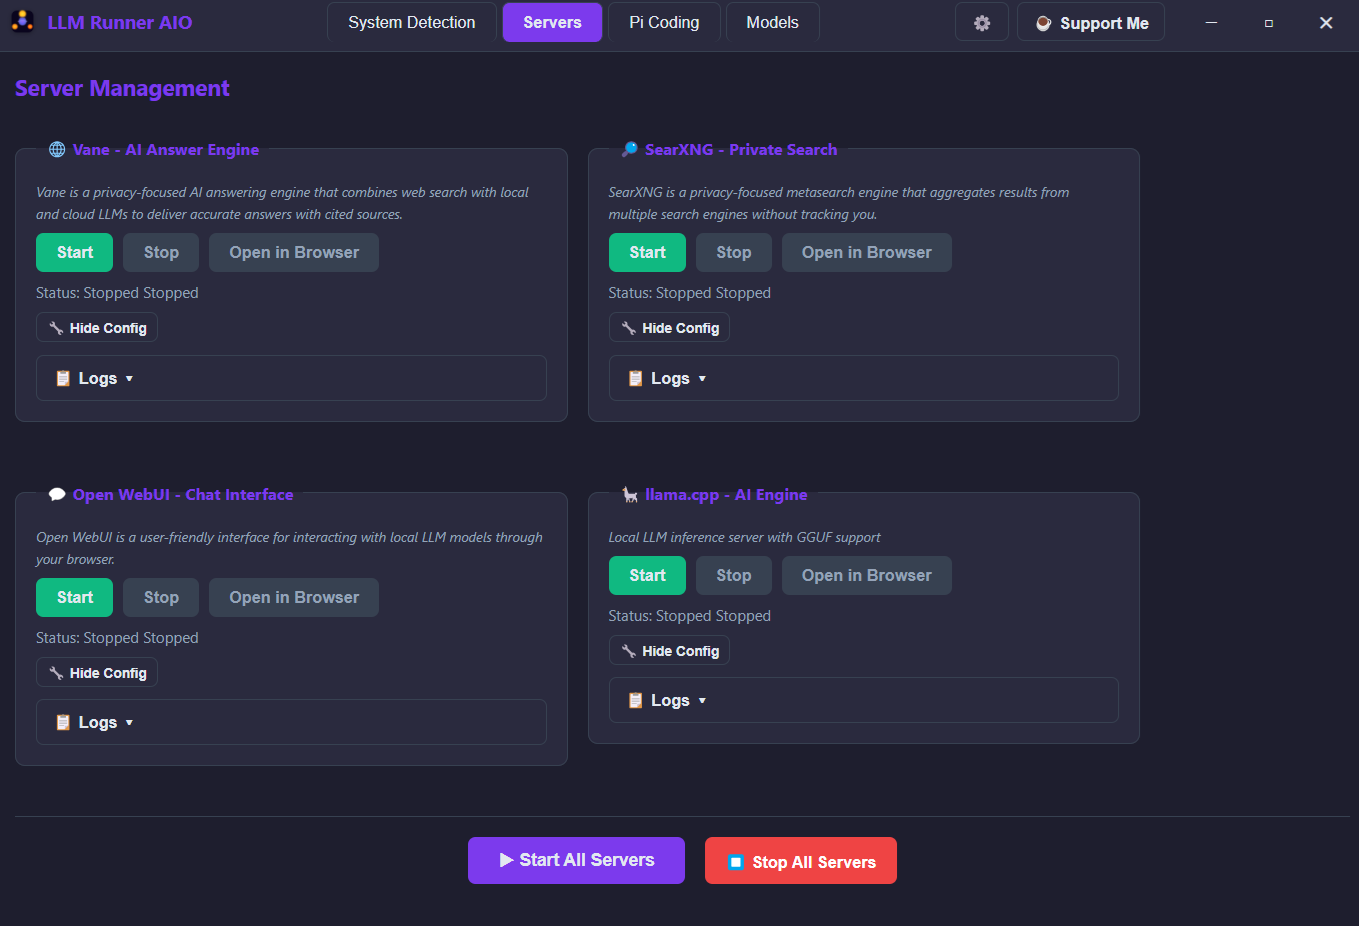Click the SearXNG metasearch engine description text

pyautogui.click(x=839, y=203)
